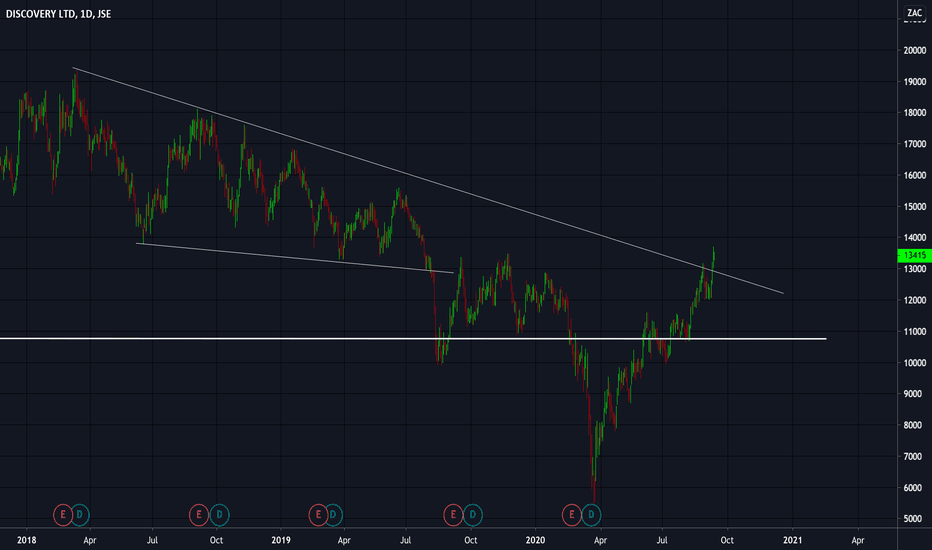The height and width of the screenshot is (550, 932).
Task: Select the lower descending wedge trendline
Action: coord(295,258)
